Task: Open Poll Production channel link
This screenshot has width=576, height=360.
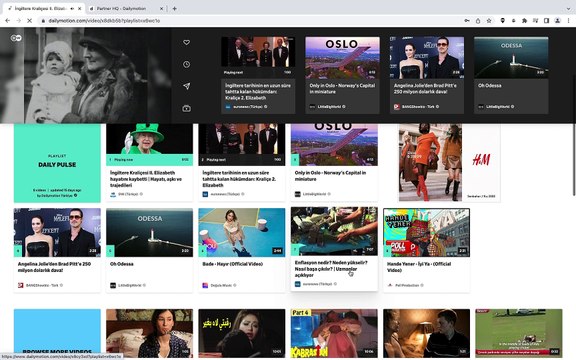Action: tap(407, 285)
